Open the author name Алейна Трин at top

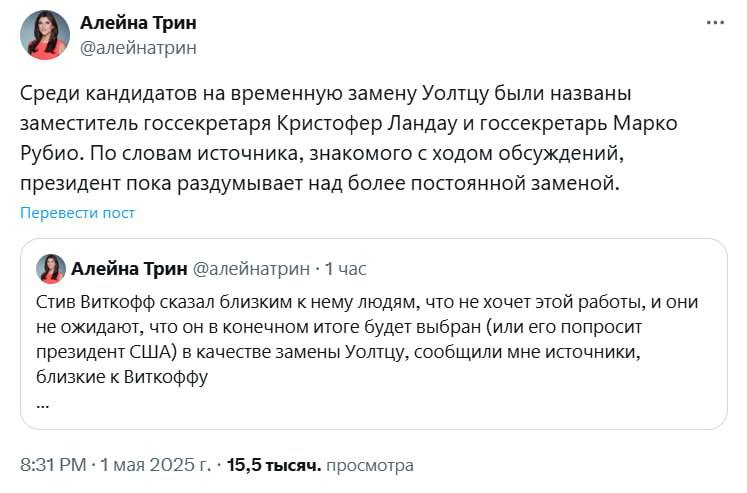point(138,24)
